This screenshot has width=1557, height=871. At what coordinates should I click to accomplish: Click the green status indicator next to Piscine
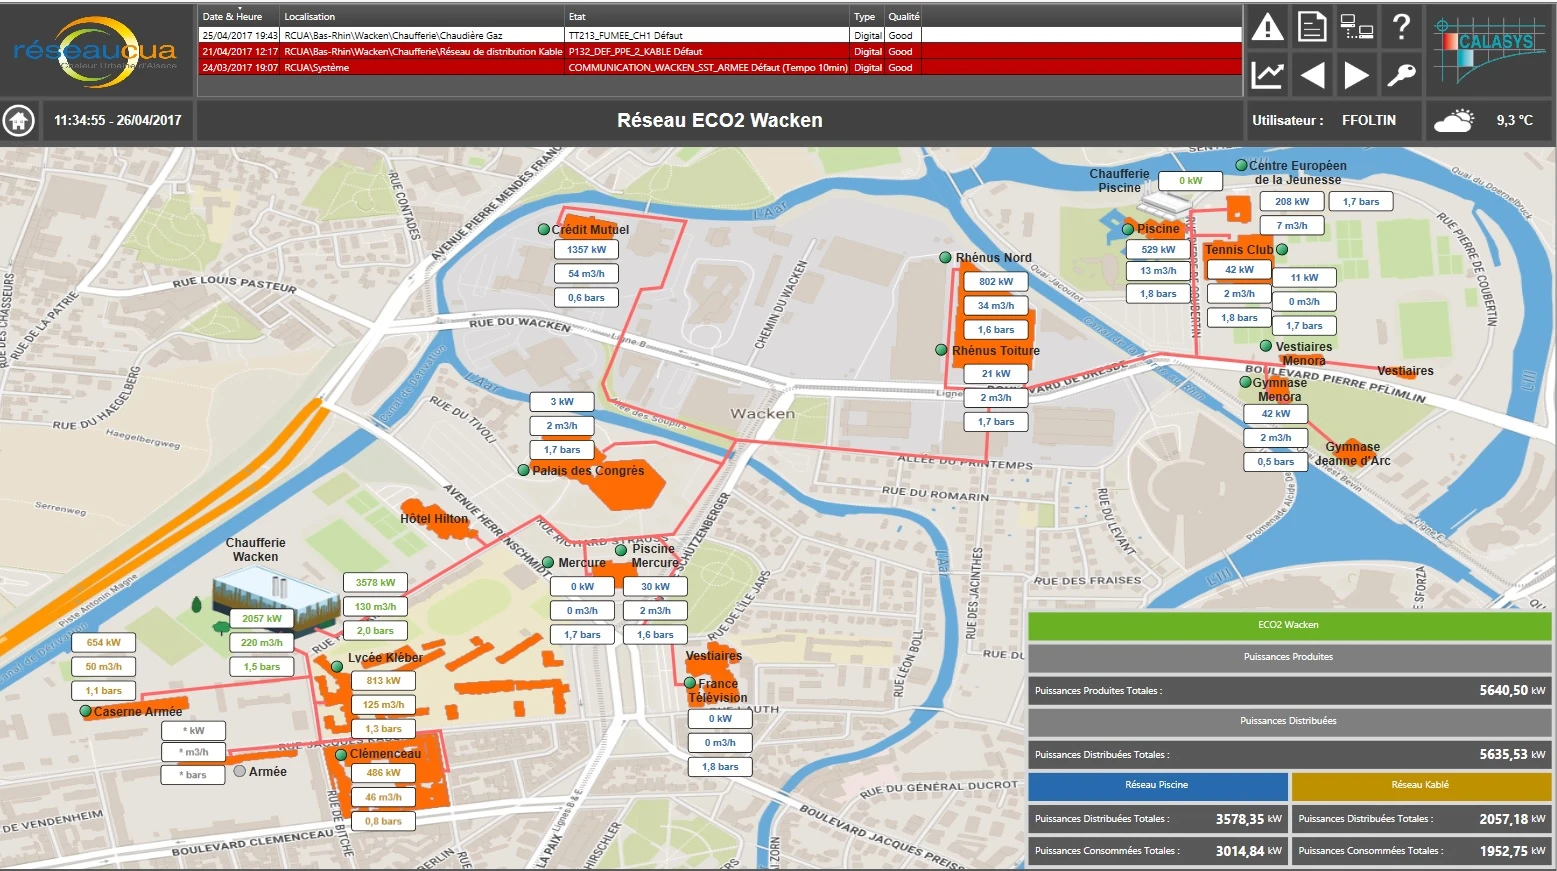[1128, 229]
